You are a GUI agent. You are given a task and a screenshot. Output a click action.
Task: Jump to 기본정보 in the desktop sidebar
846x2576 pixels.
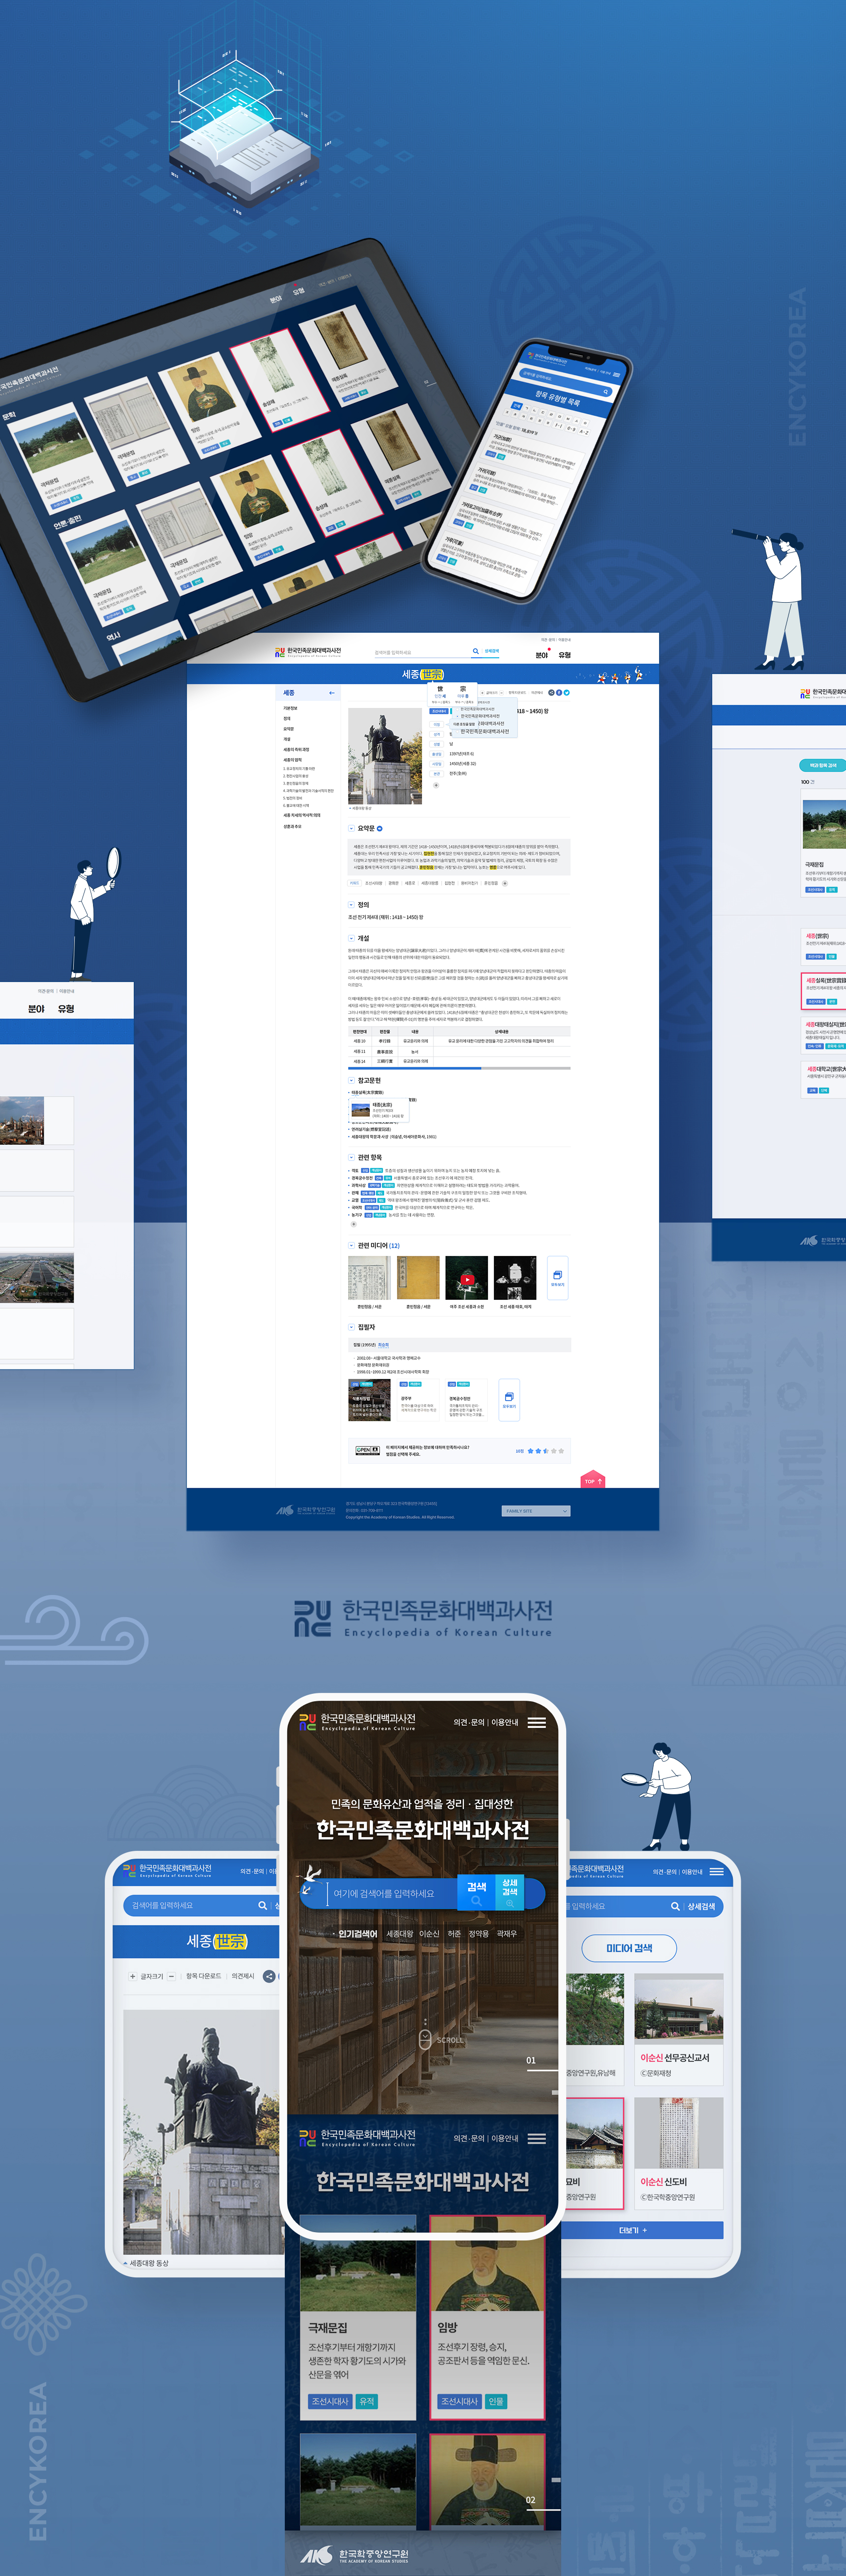pyautogui.click(x=290, y=708)
